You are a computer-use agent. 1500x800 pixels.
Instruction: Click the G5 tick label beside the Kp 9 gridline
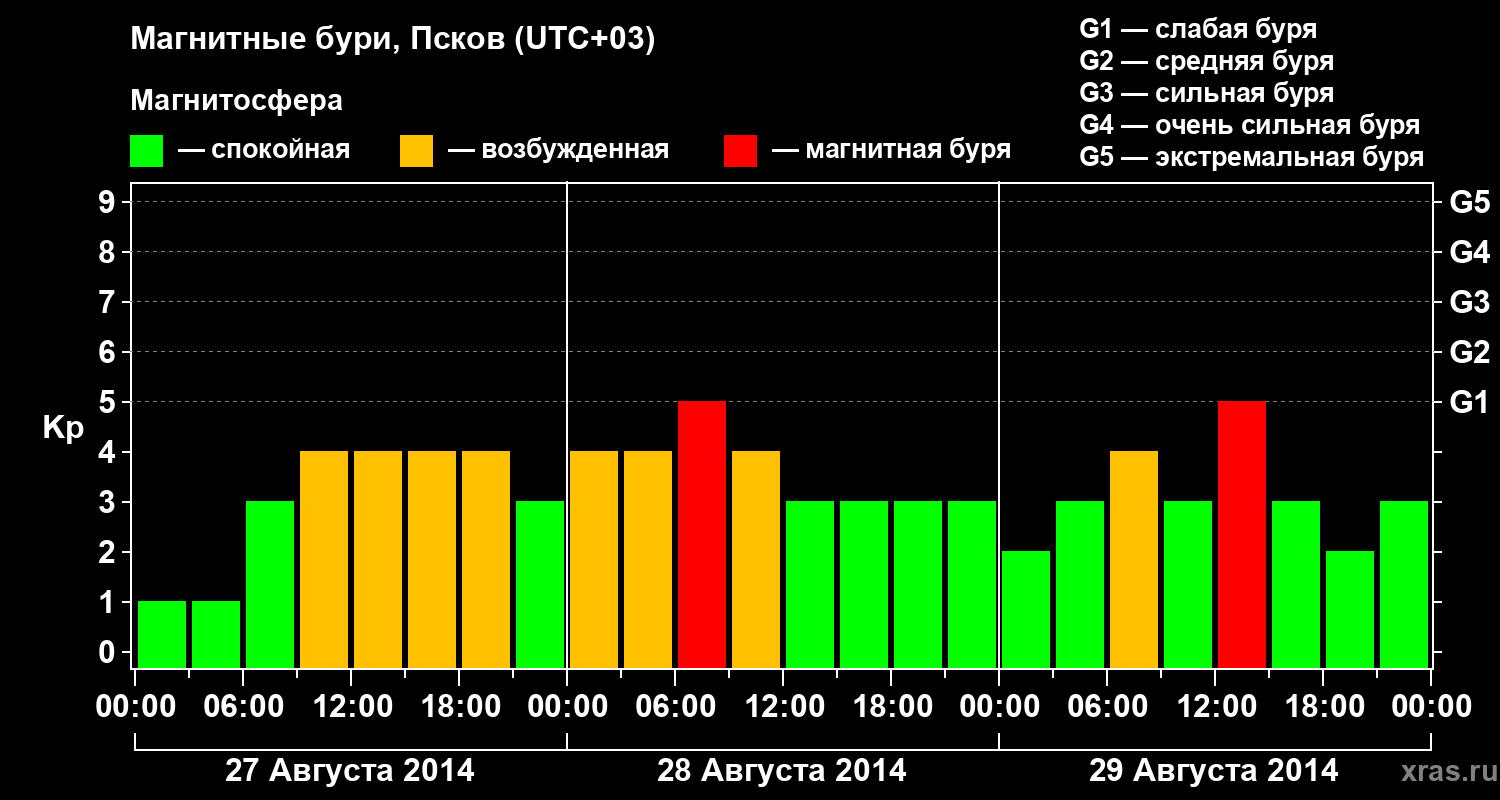pyautogui.click(x=1469, y=202)
